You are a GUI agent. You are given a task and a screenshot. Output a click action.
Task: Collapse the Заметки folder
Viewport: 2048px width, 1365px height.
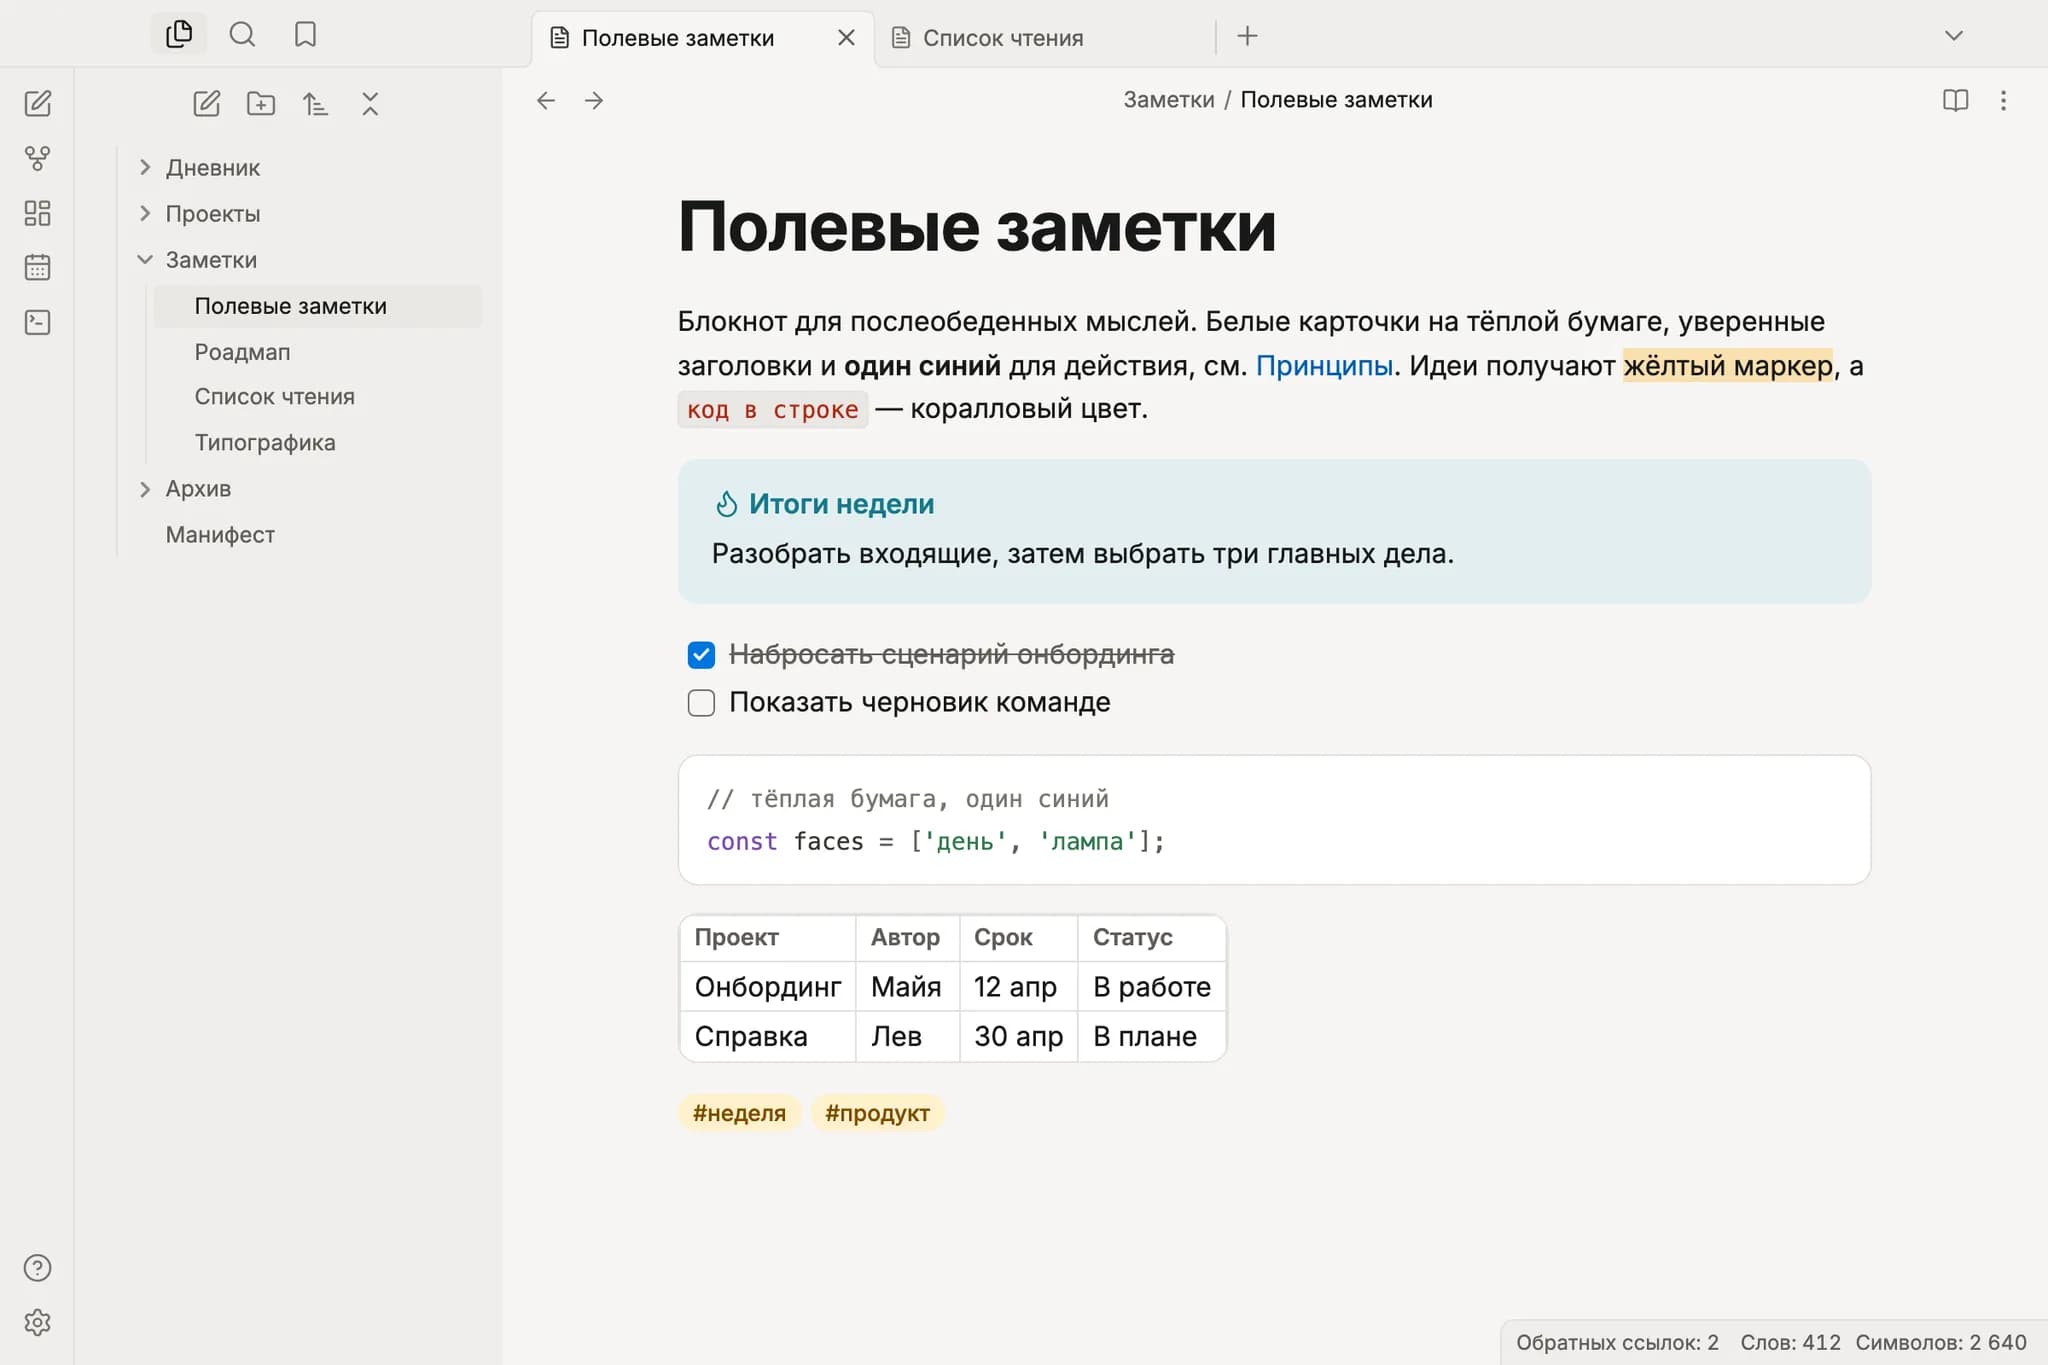point(145,259)
